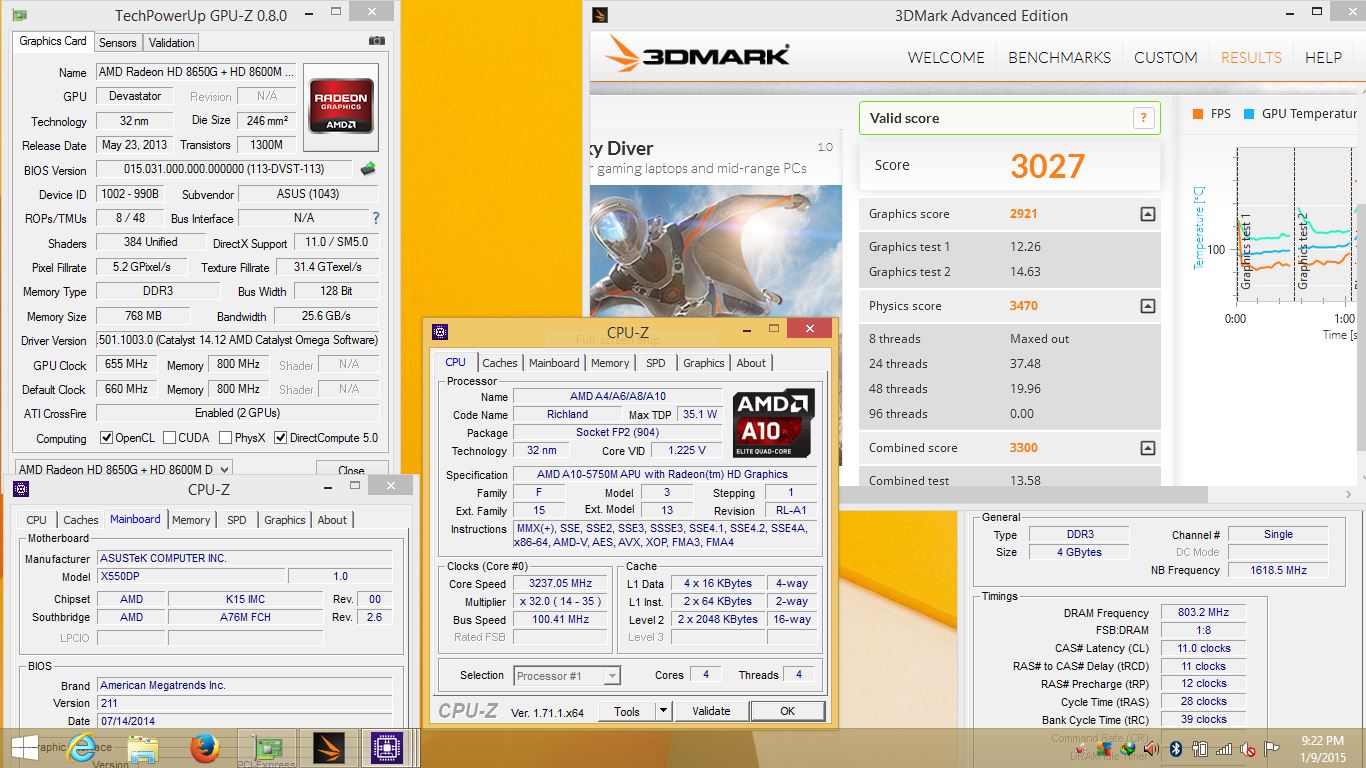The image size is (1366, 768).
Task: Launch Firefox from the taskbar
Action: 205,747
